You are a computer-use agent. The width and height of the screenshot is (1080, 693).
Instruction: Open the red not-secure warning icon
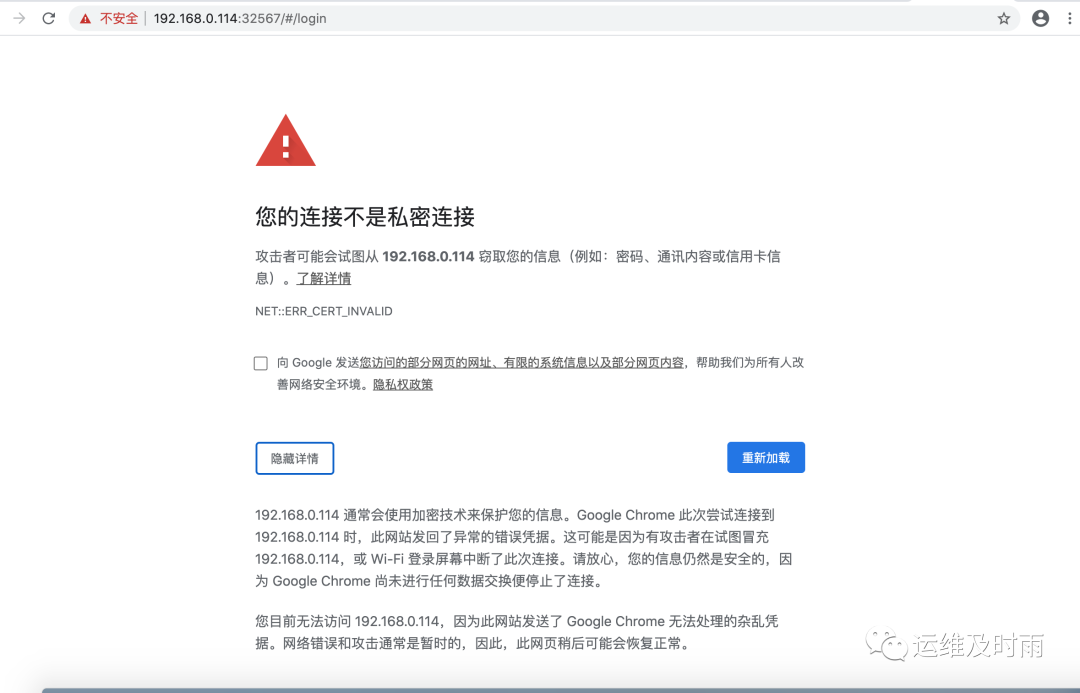85,19
